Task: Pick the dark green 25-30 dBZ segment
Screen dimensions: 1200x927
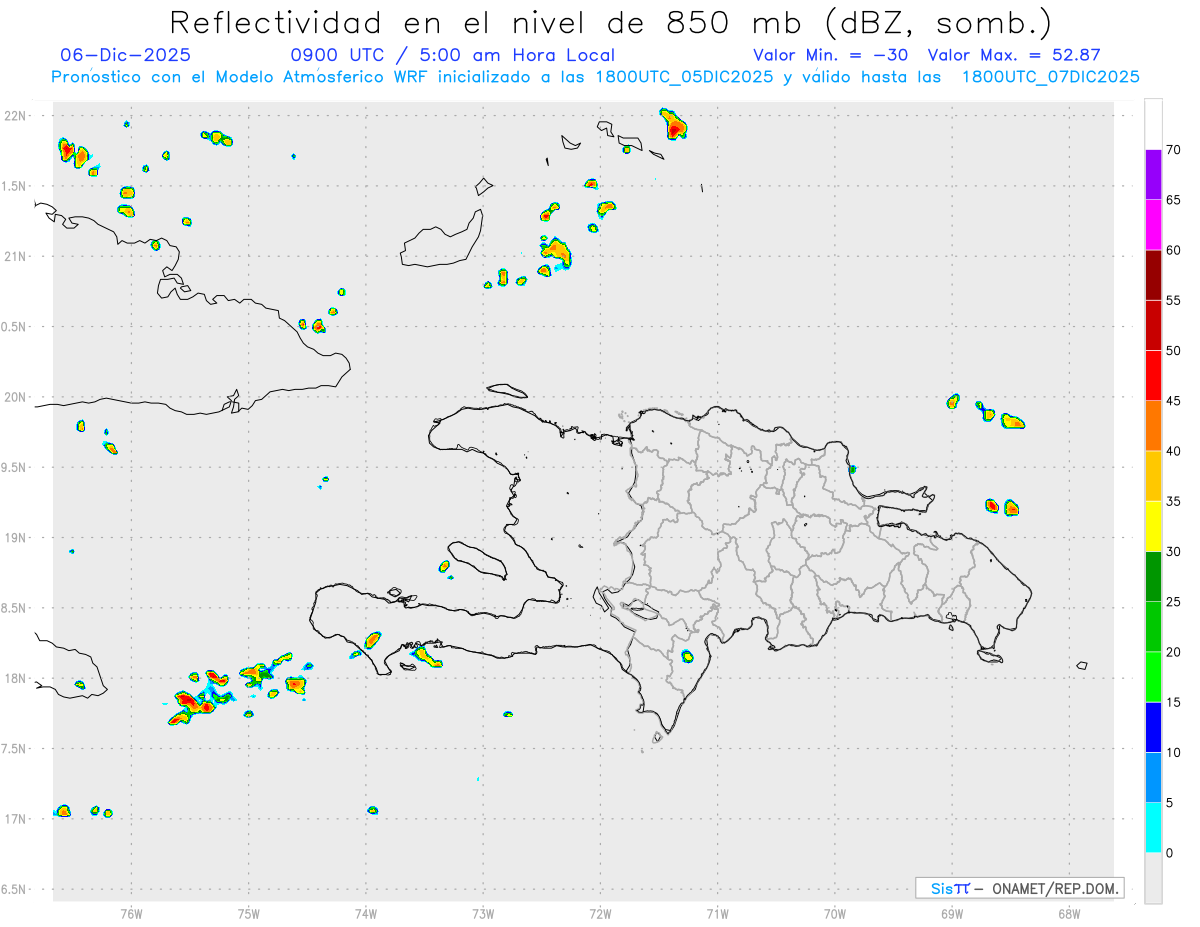Action: [x=1153, y=577]
